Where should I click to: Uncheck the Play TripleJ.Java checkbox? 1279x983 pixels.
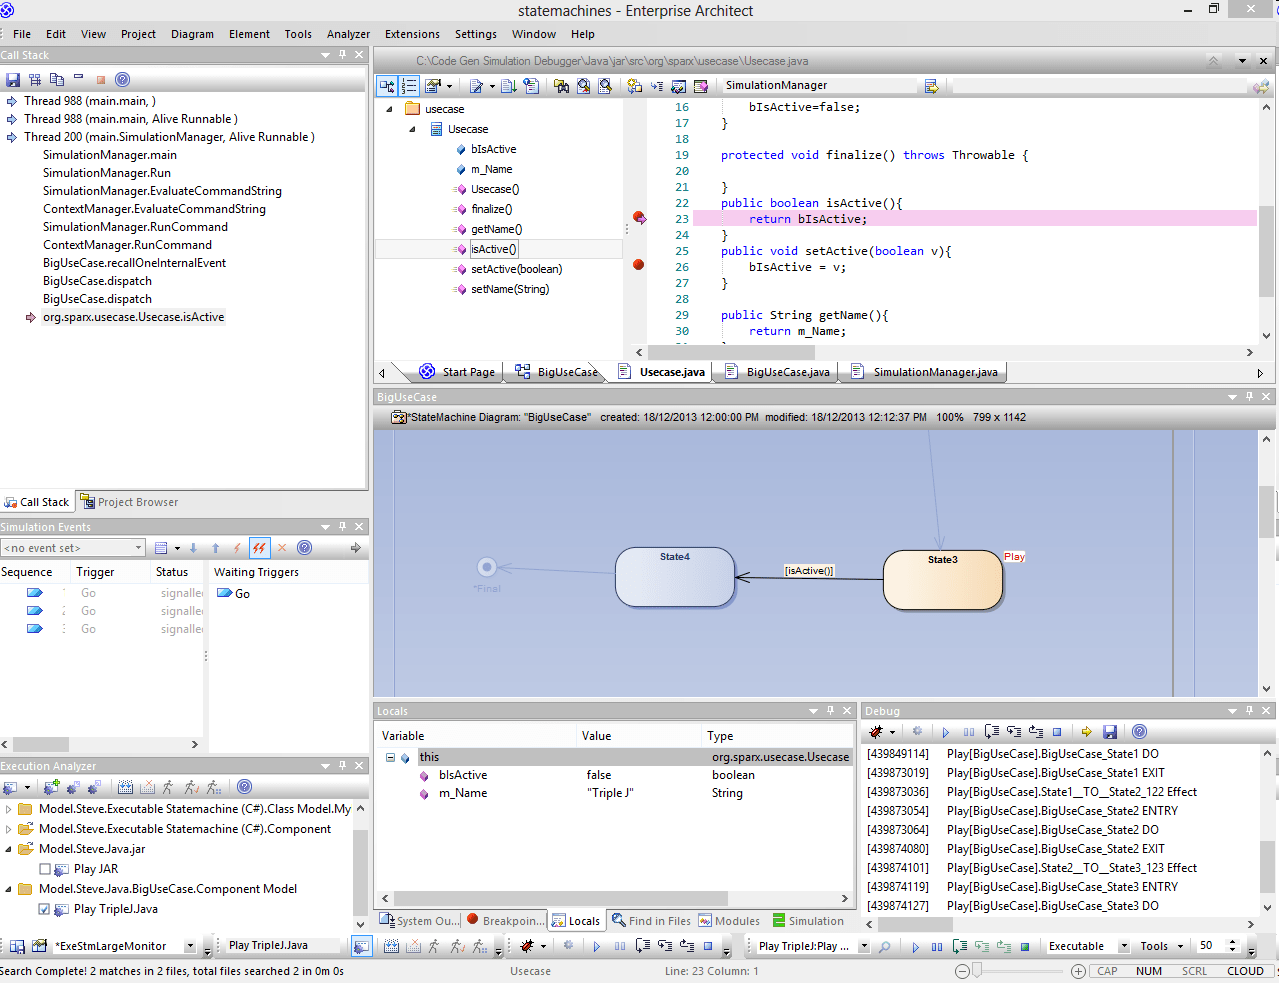44,908
